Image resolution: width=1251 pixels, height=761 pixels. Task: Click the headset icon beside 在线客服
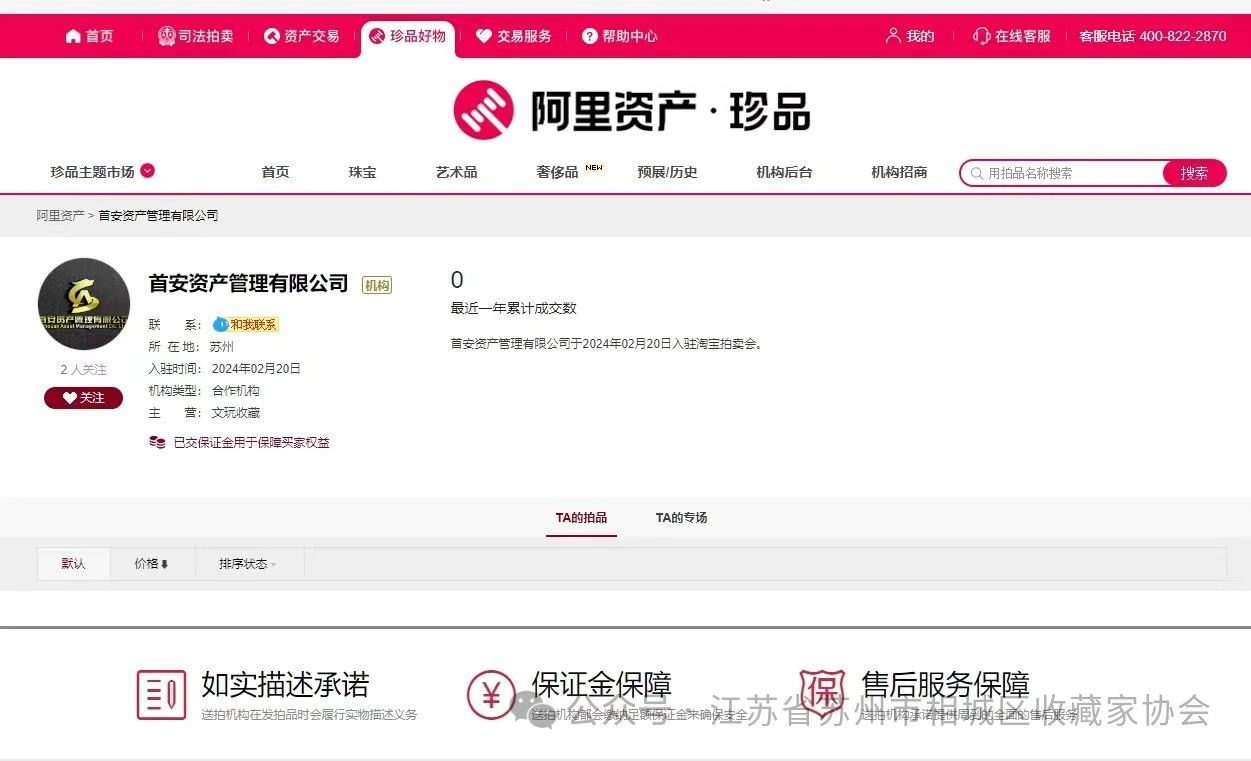click(982, 36)
